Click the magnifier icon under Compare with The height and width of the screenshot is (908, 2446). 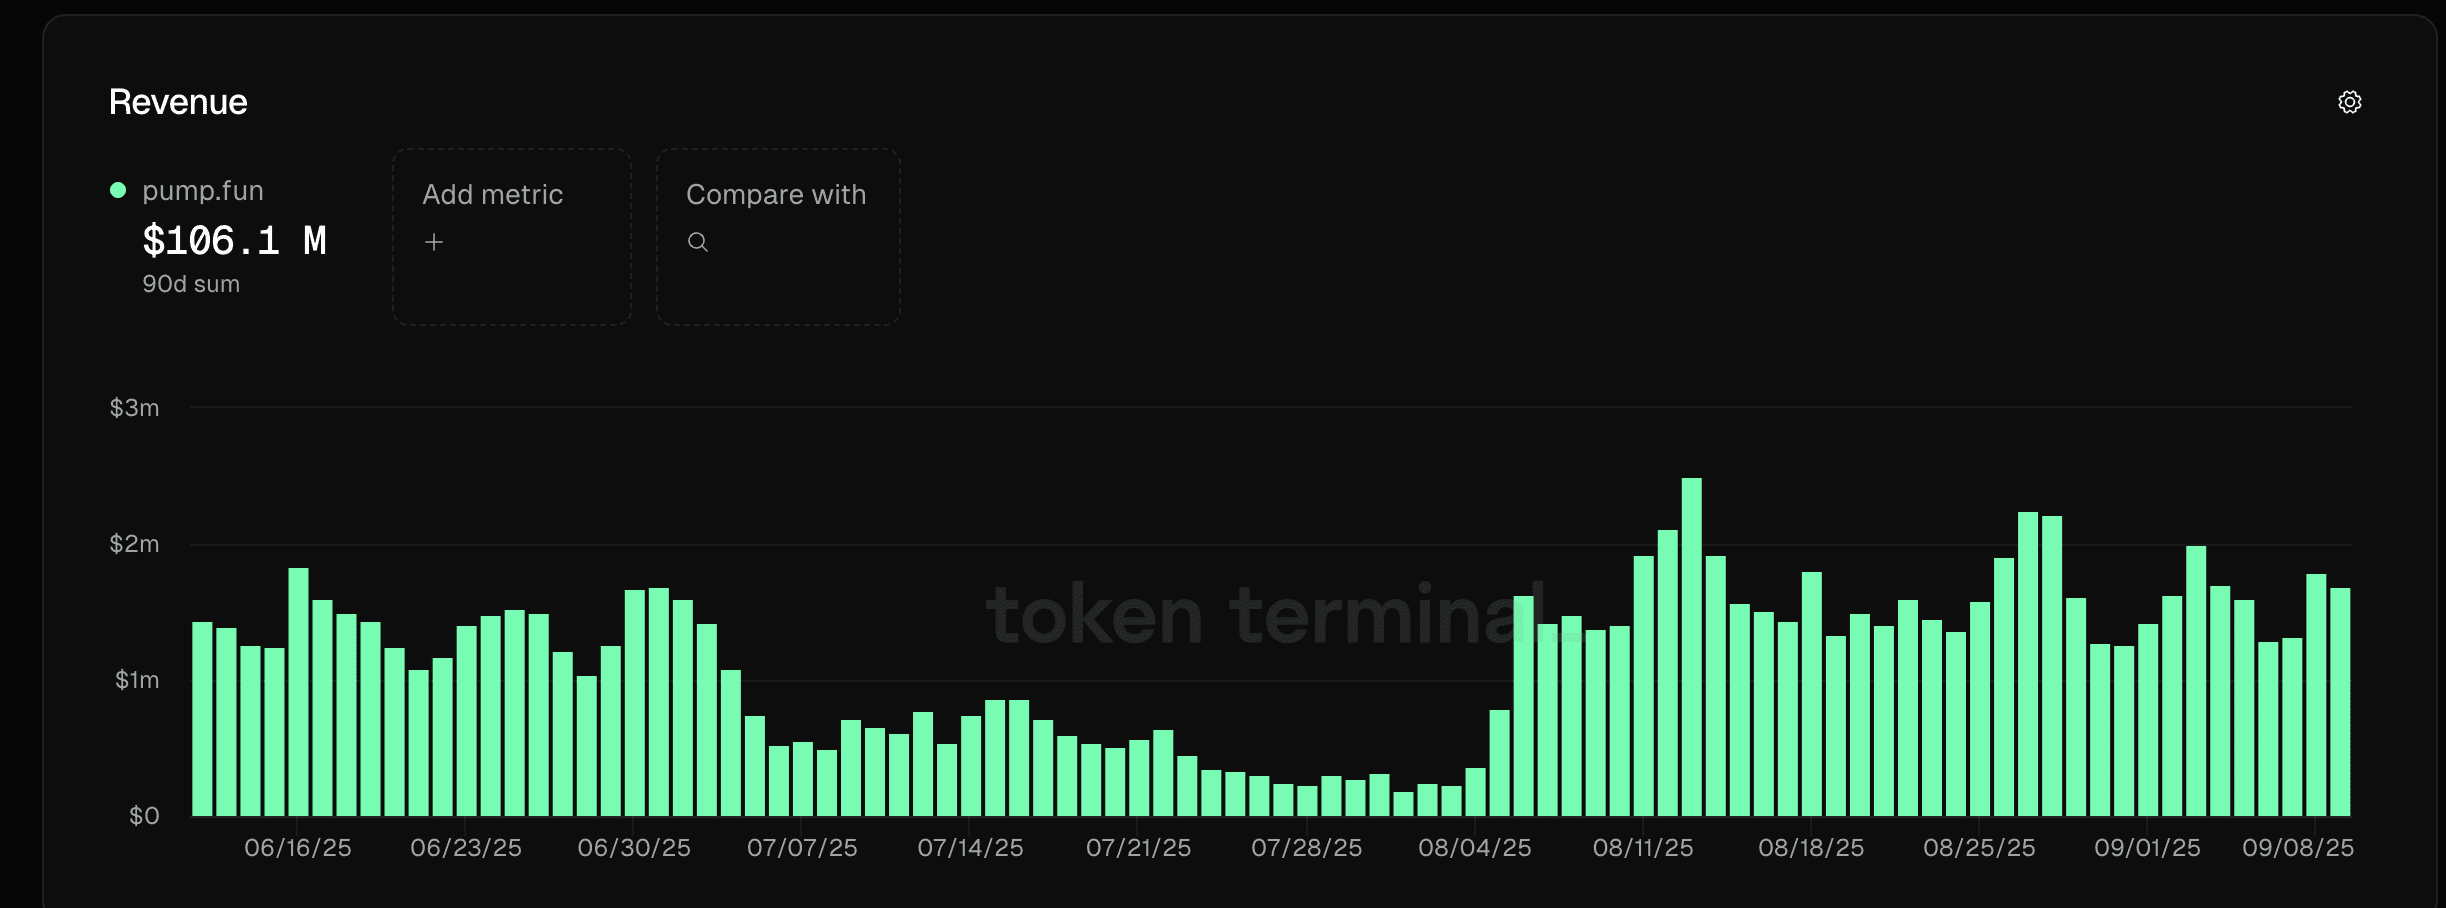(697, 242)
